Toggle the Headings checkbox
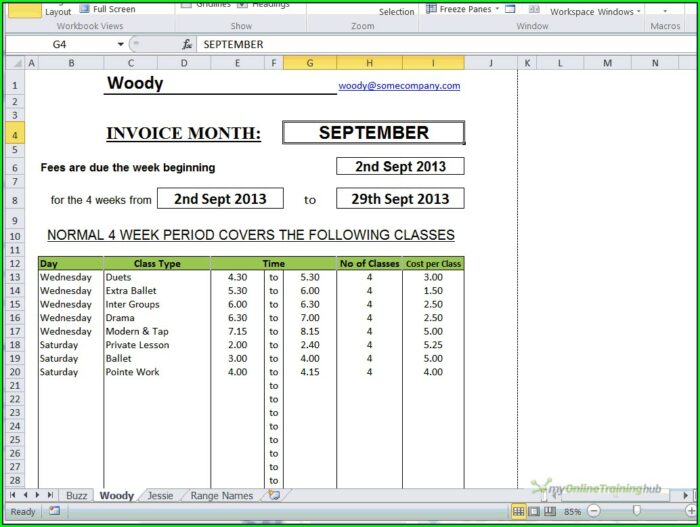The width and height of the screenshot is (700, 527). tap(242, 4)
